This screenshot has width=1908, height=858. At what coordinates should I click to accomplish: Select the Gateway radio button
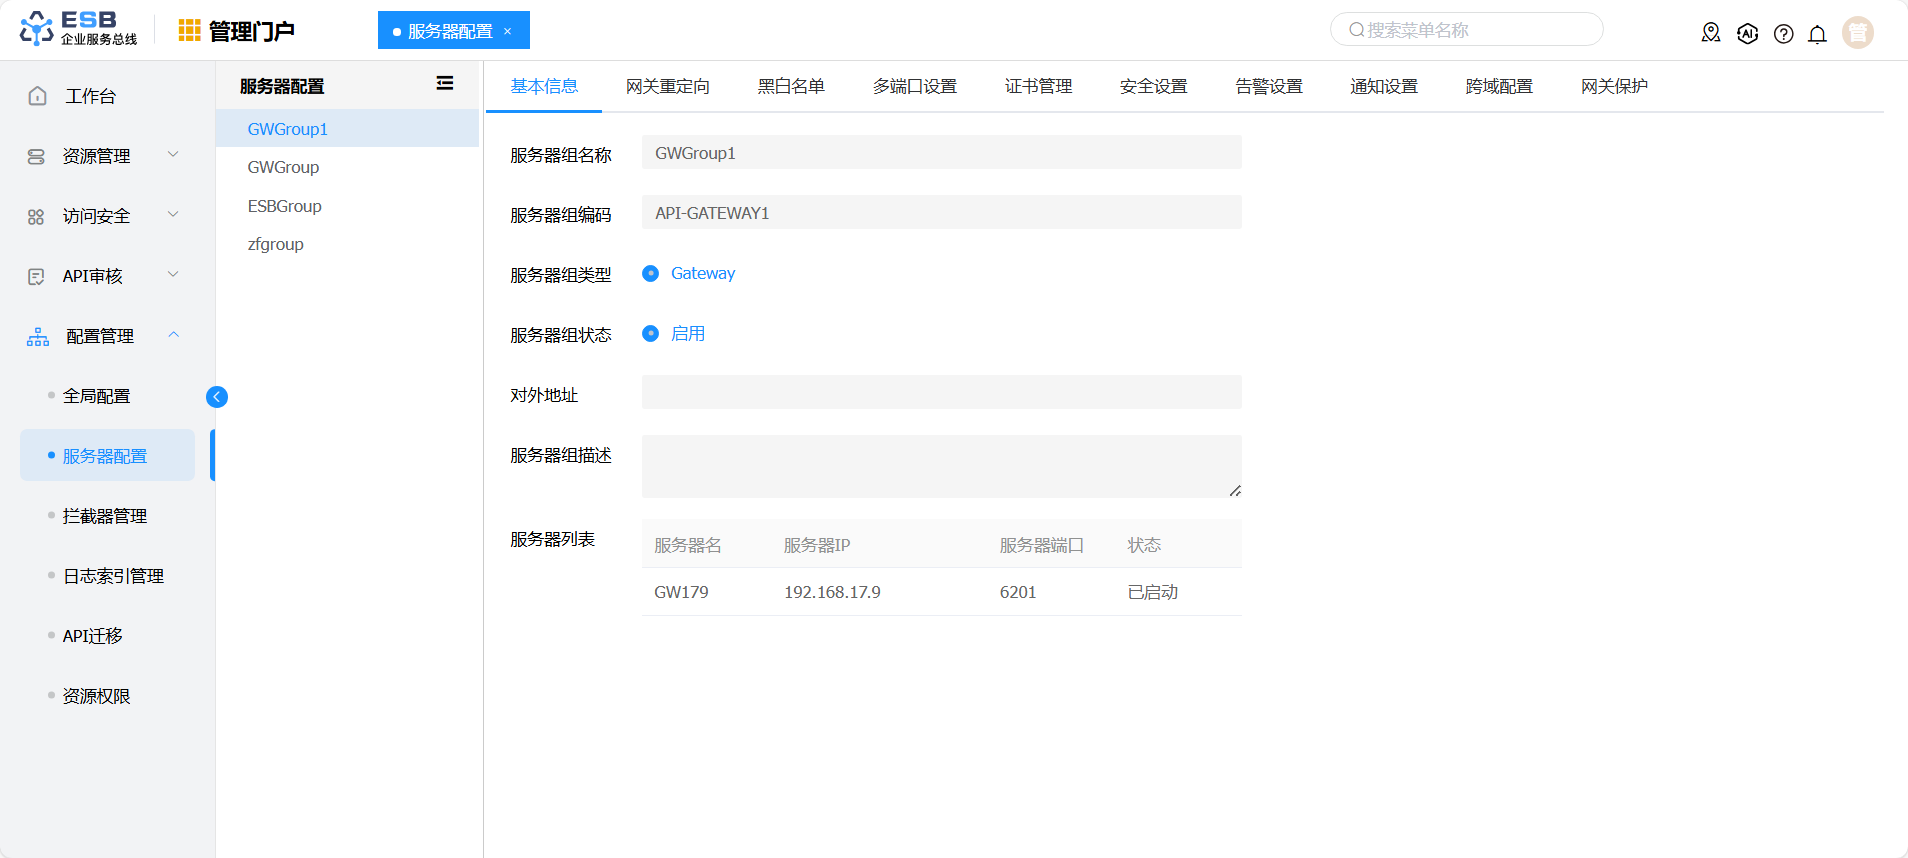tap(651, 274)
